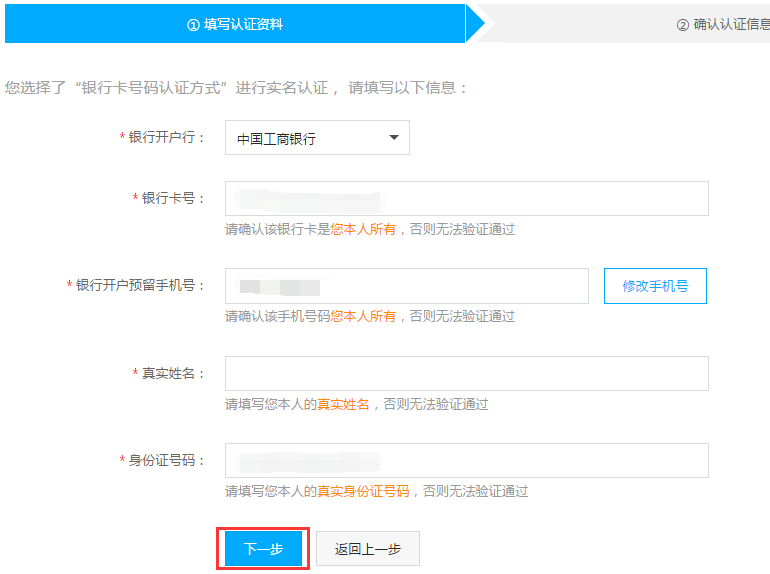Click the 身份证号码 field label

[x=166, y=461]
